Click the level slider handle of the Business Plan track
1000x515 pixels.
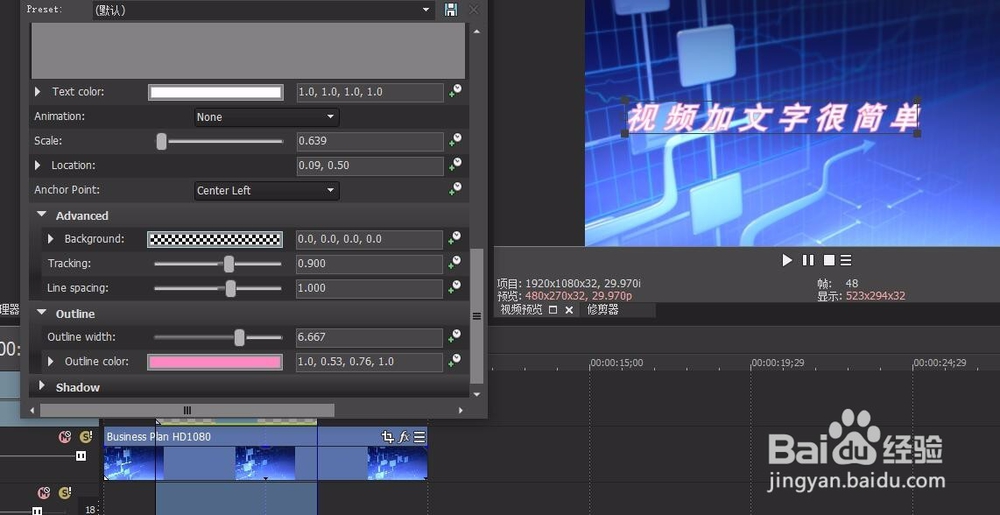[x=81, y=456]
